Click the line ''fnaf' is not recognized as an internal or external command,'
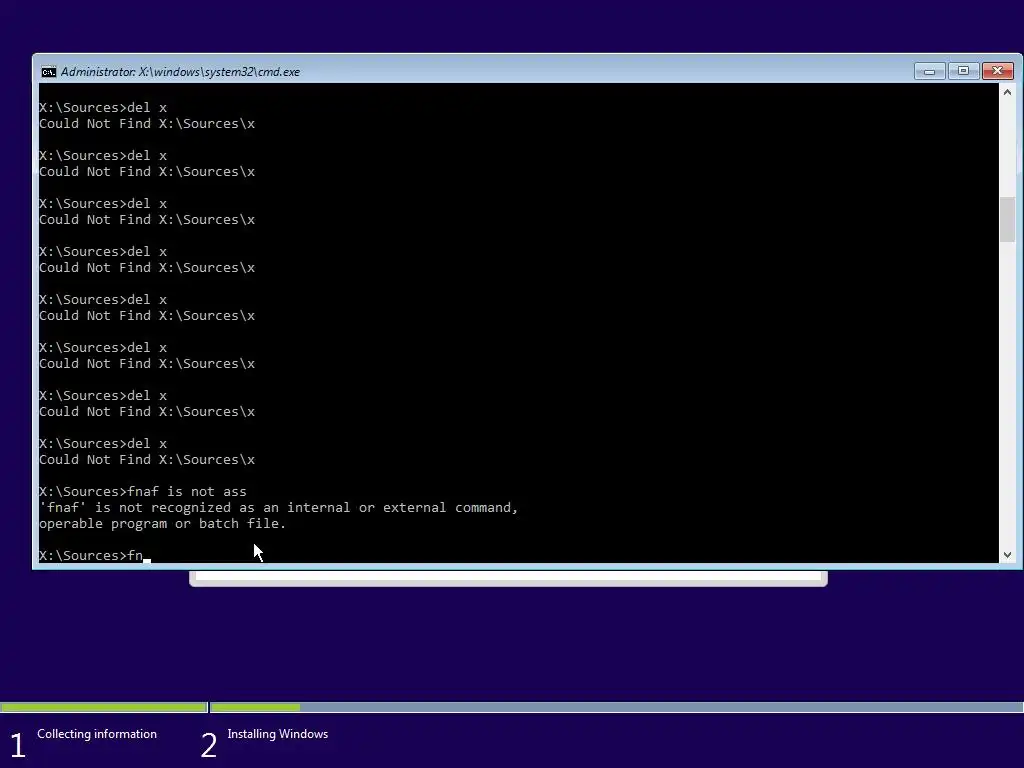Viewport: 1024px width, 768px height. point(279,507)
